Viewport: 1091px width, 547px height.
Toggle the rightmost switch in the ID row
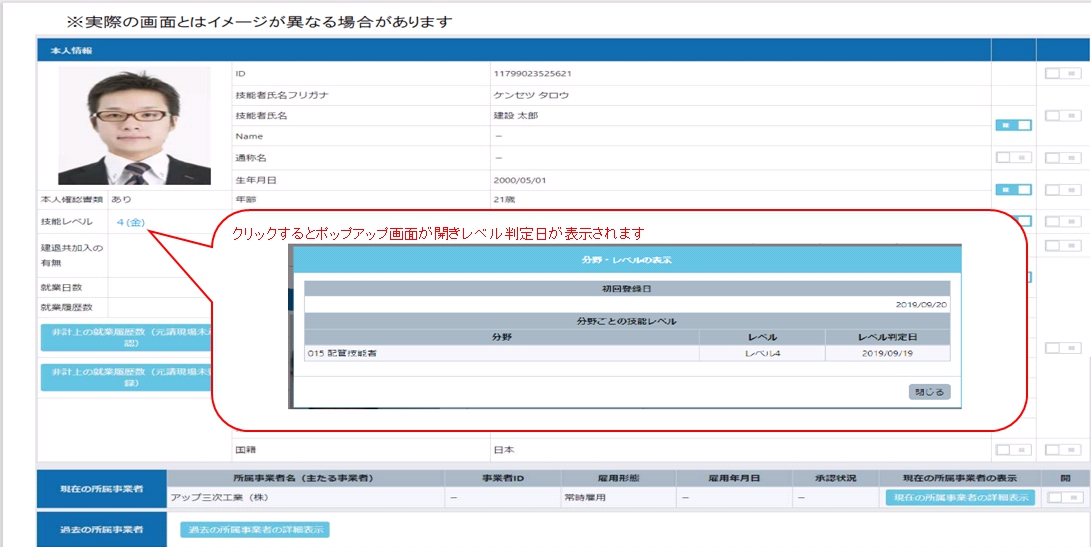pos(1063,73)
